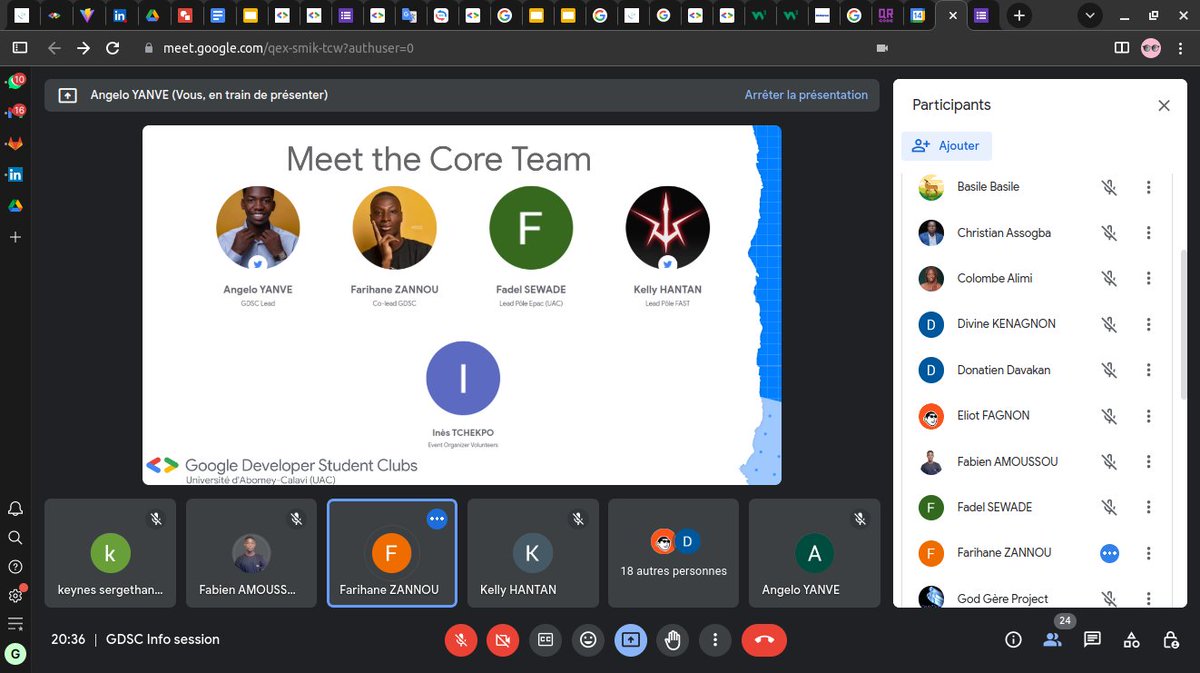Unmute the microphone in the call bar
1200x673 pixels.
click(461, 639)
